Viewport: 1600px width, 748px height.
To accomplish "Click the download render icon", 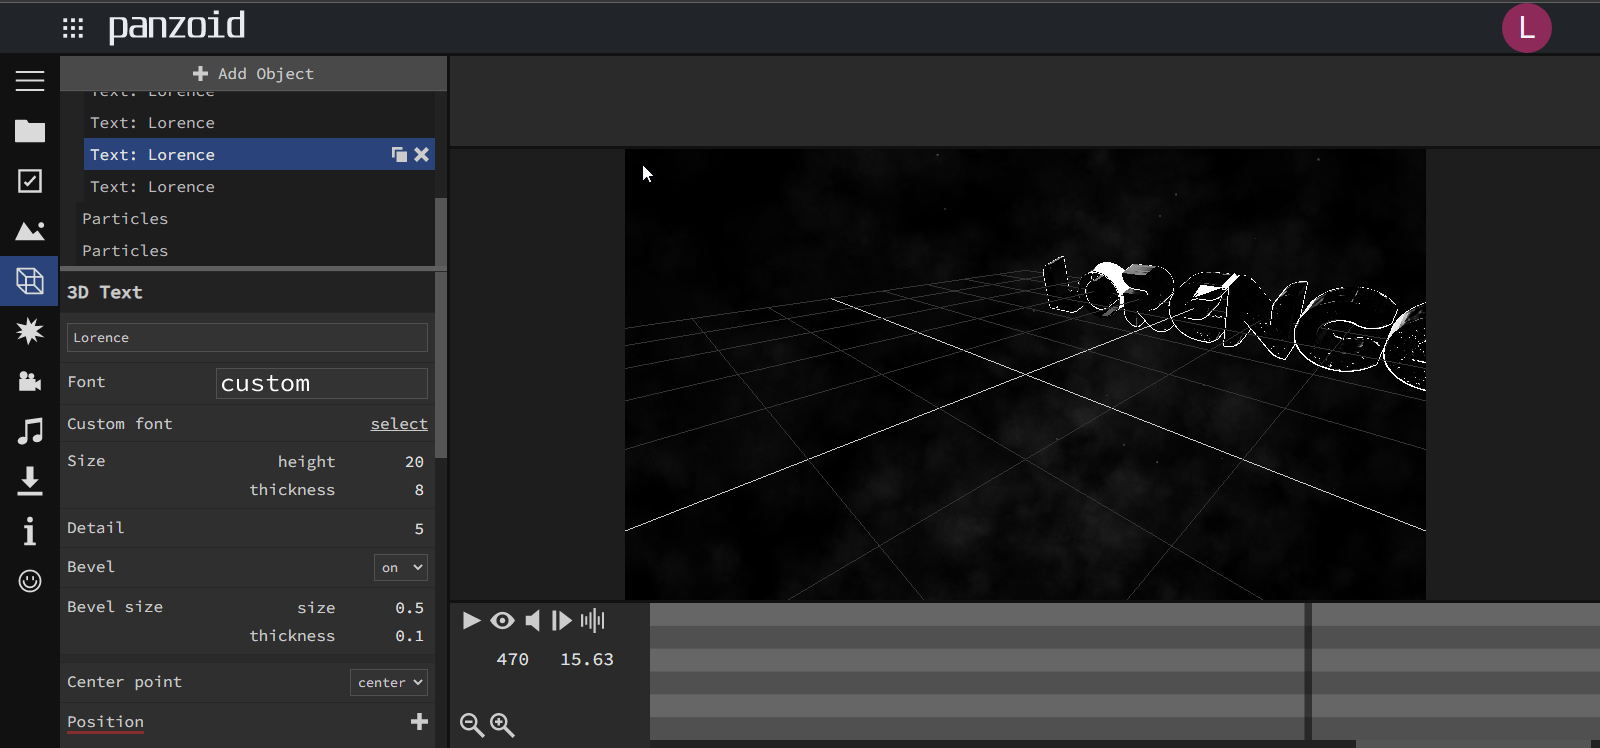I will coord(30,481).
